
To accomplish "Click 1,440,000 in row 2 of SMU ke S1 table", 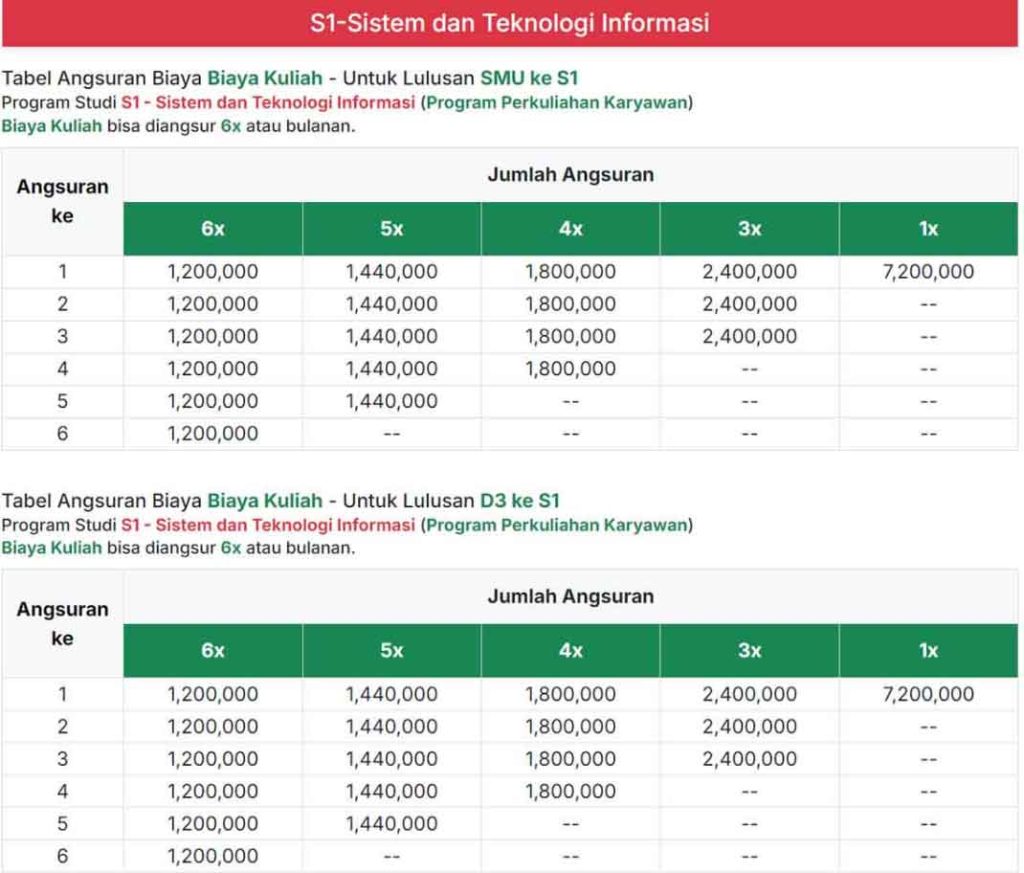I will [392, 304].
